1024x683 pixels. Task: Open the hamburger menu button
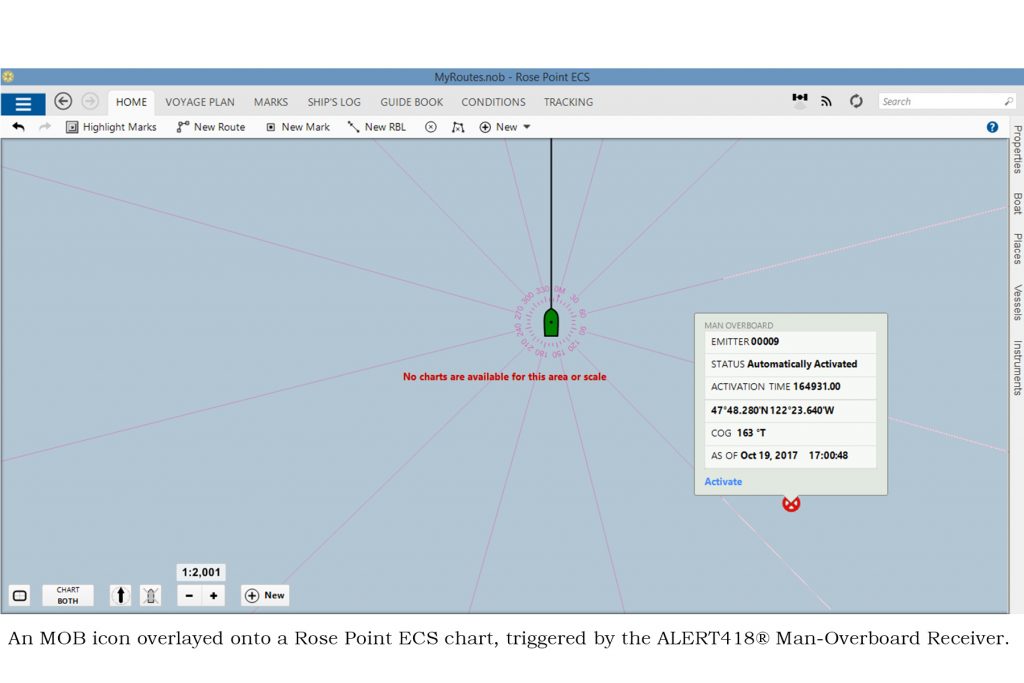click(x=22, y=101)
